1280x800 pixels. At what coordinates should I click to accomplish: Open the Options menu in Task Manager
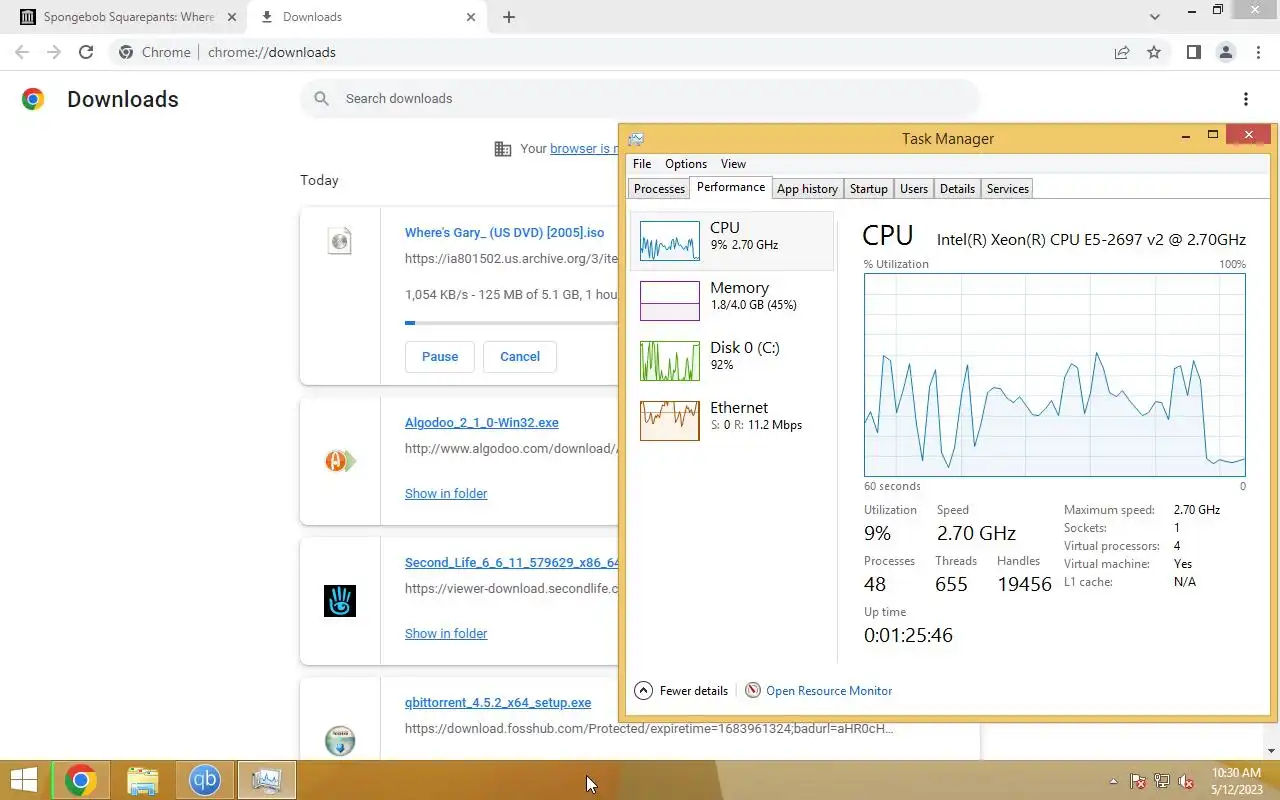point(686,164)
